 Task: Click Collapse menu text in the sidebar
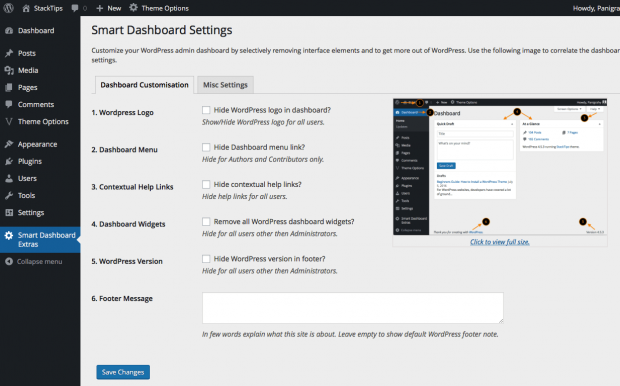click(x=40, y=261)
